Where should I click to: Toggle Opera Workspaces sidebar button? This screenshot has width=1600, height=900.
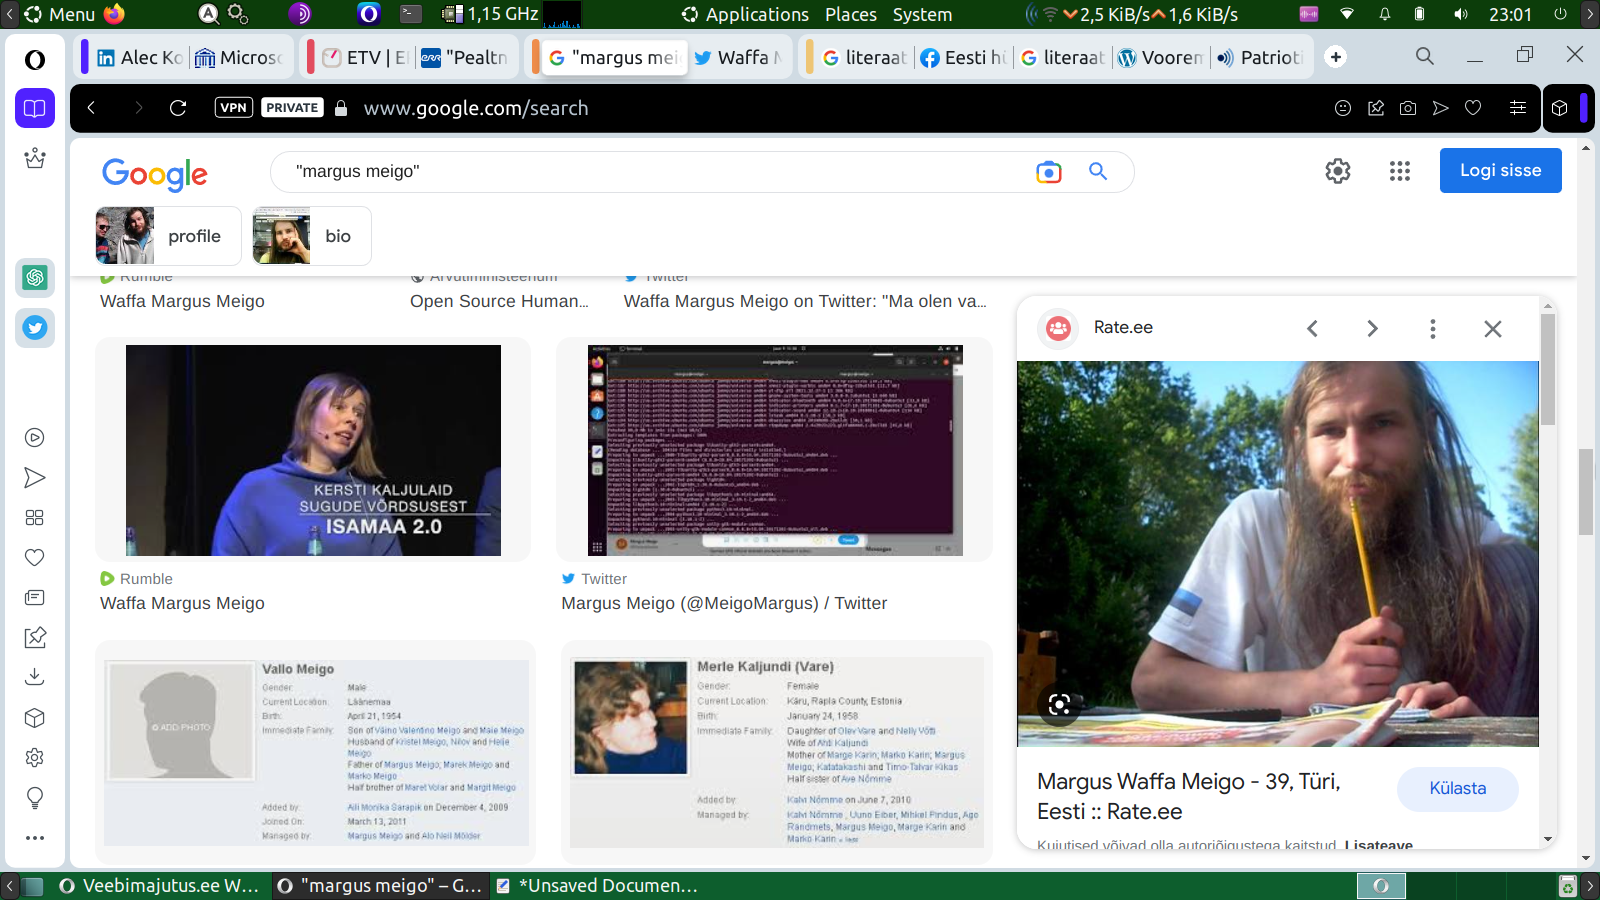click(35, 108)
